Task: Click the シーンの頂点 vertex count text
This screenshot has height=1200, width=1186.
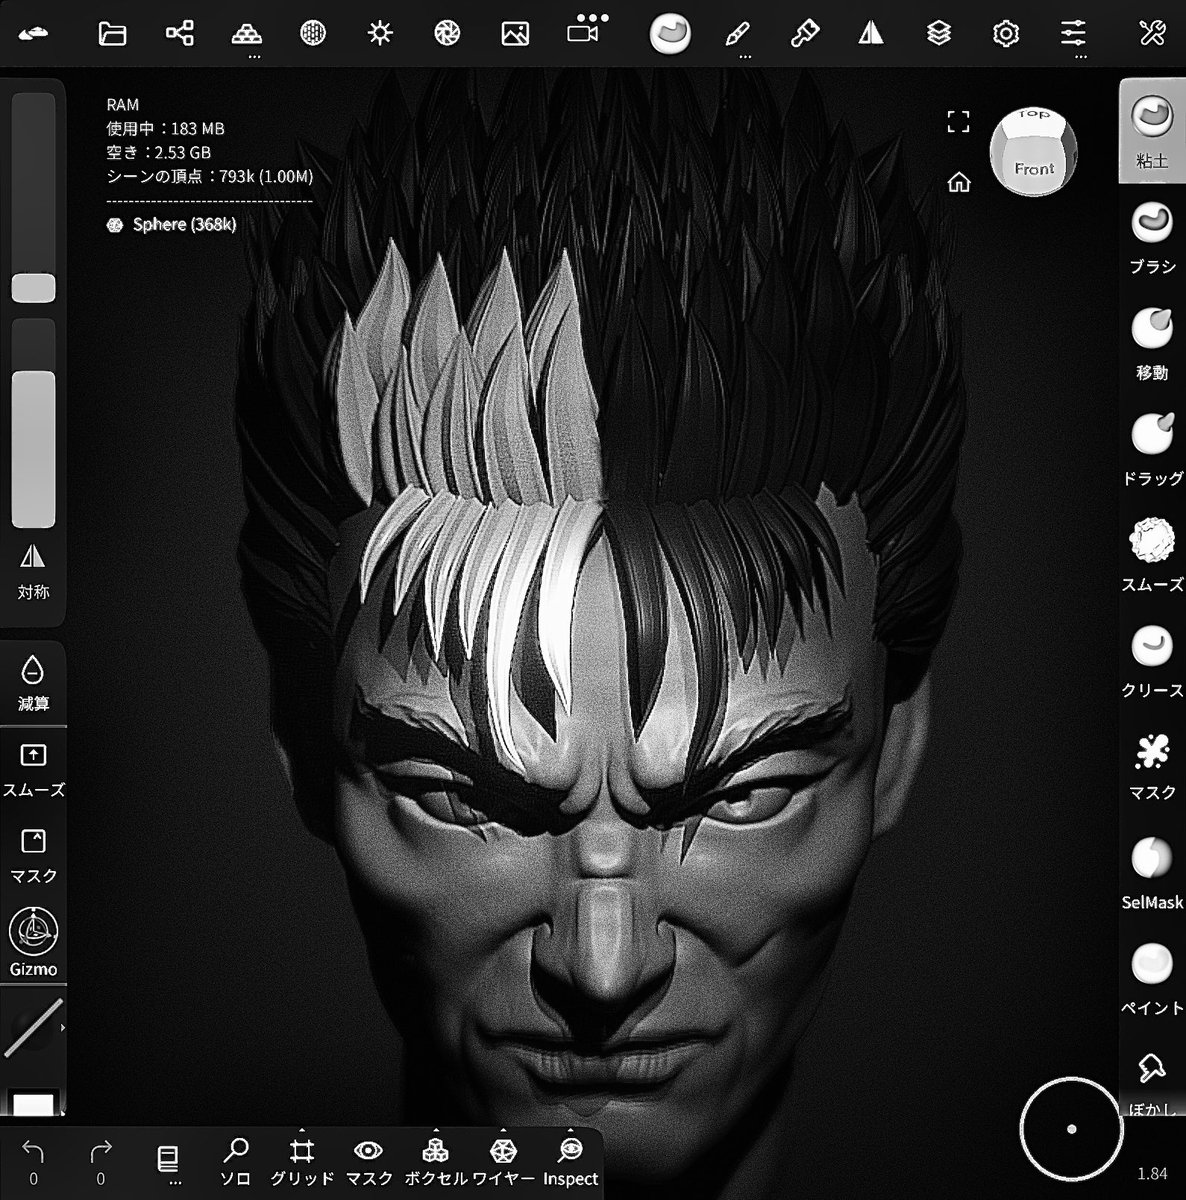Action: [x=210, y=176]
